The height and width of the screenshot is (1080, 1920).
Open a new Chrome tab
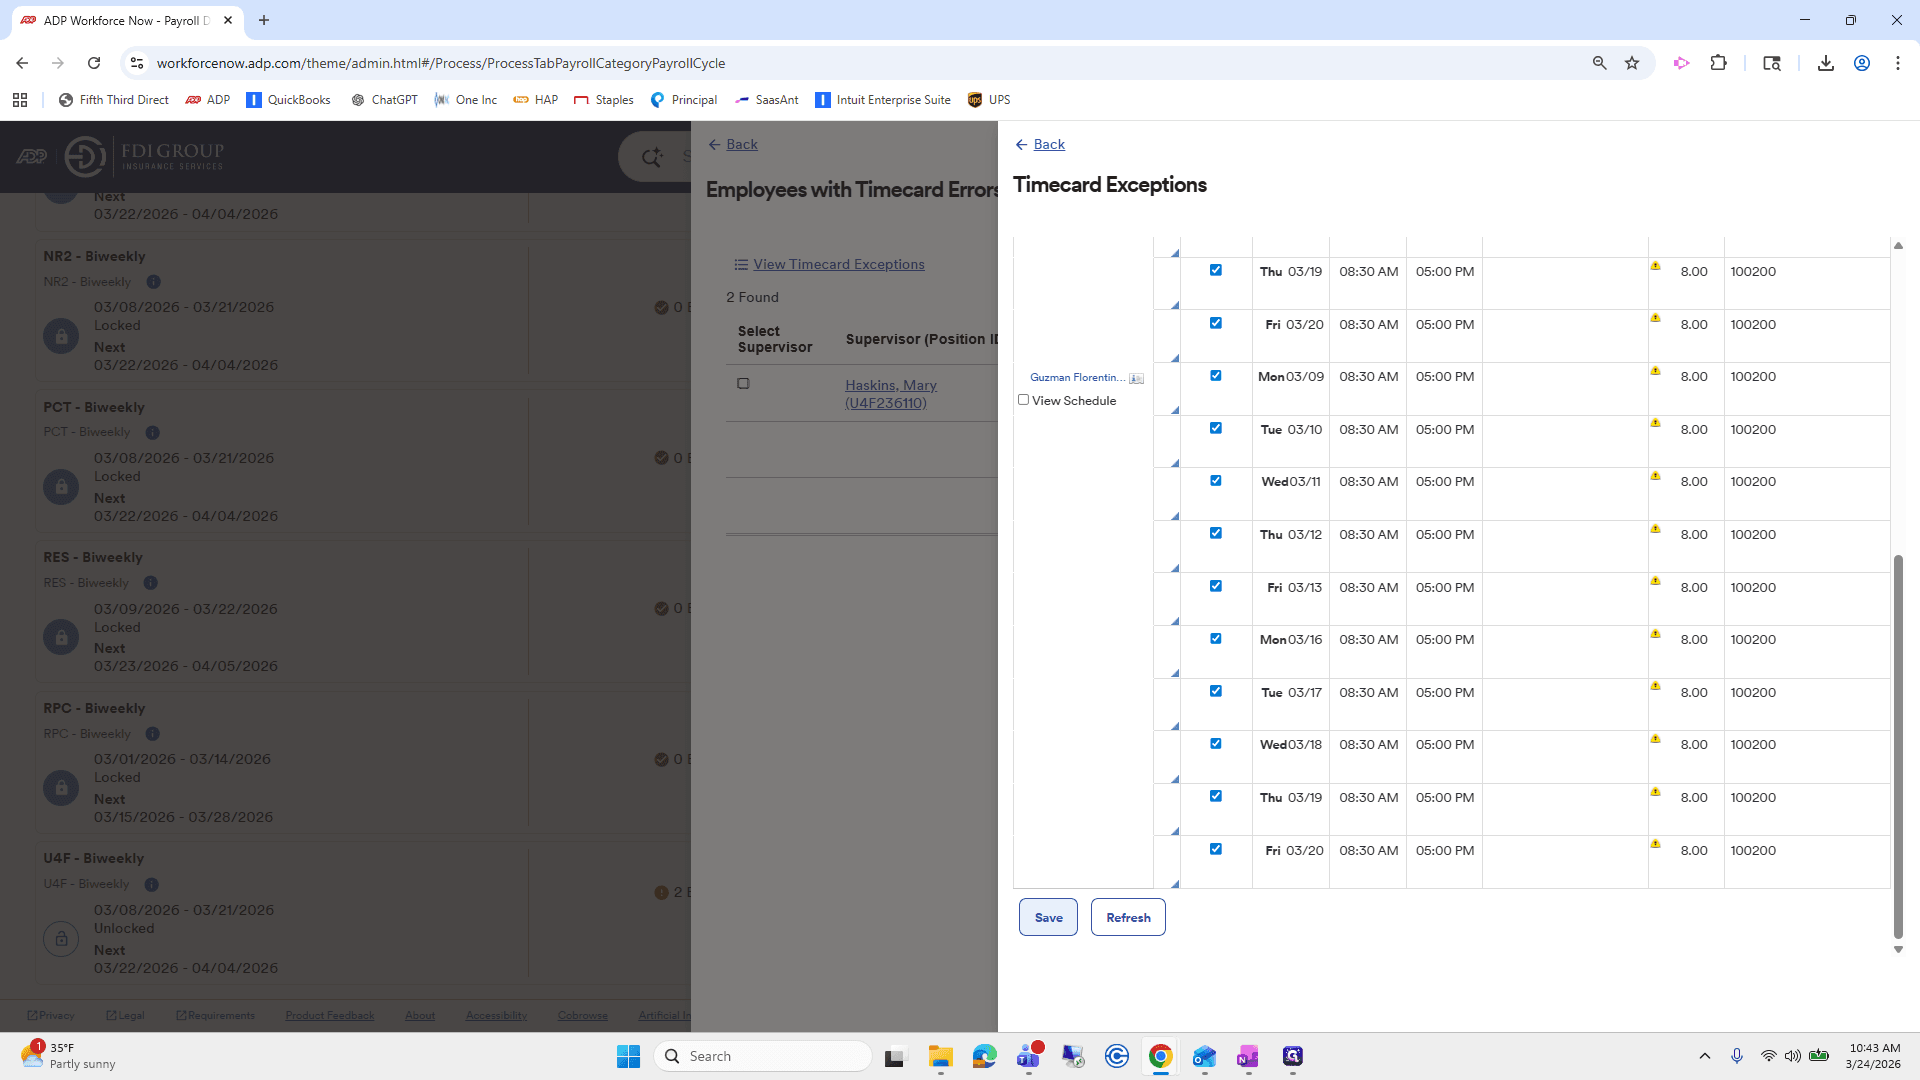click(264, 20)
